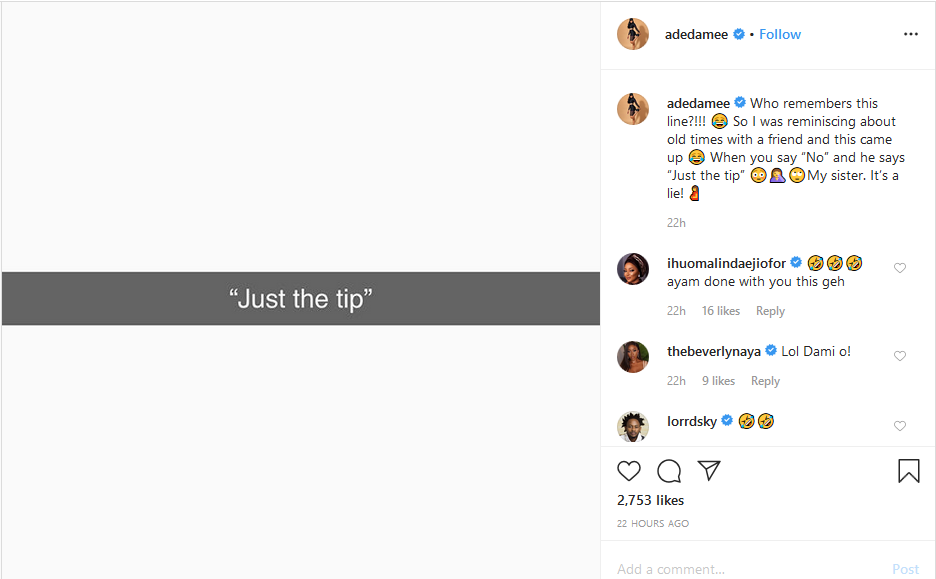
Task: Open the three-dots more options menu
Action: (910, 34)
